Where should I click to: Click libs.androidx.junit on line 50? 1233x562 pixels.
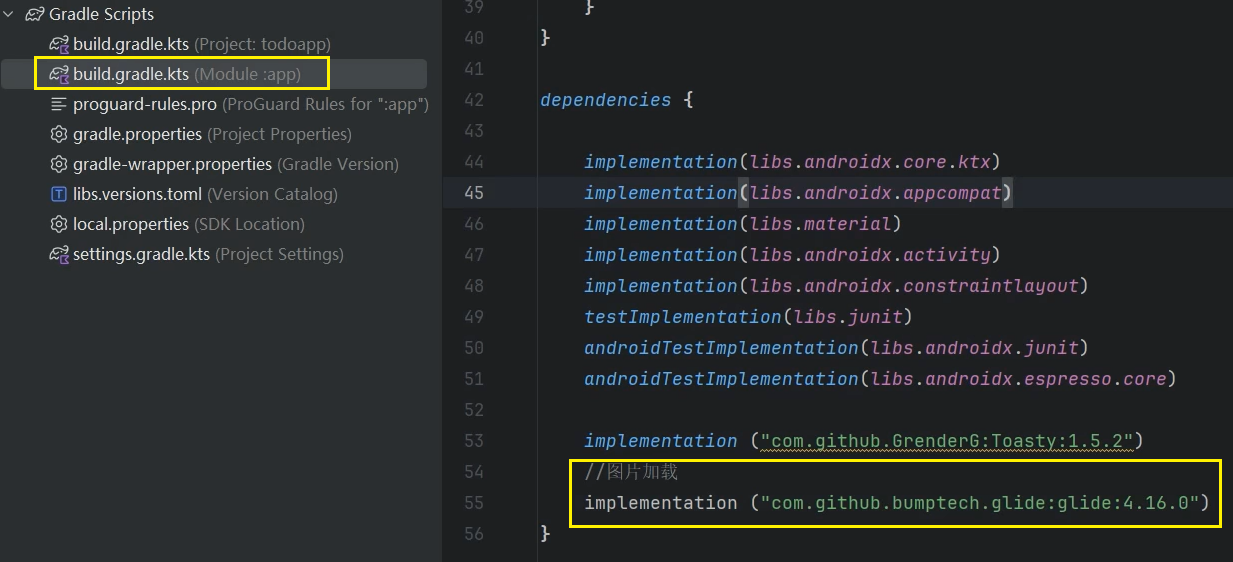click(975, 348)
